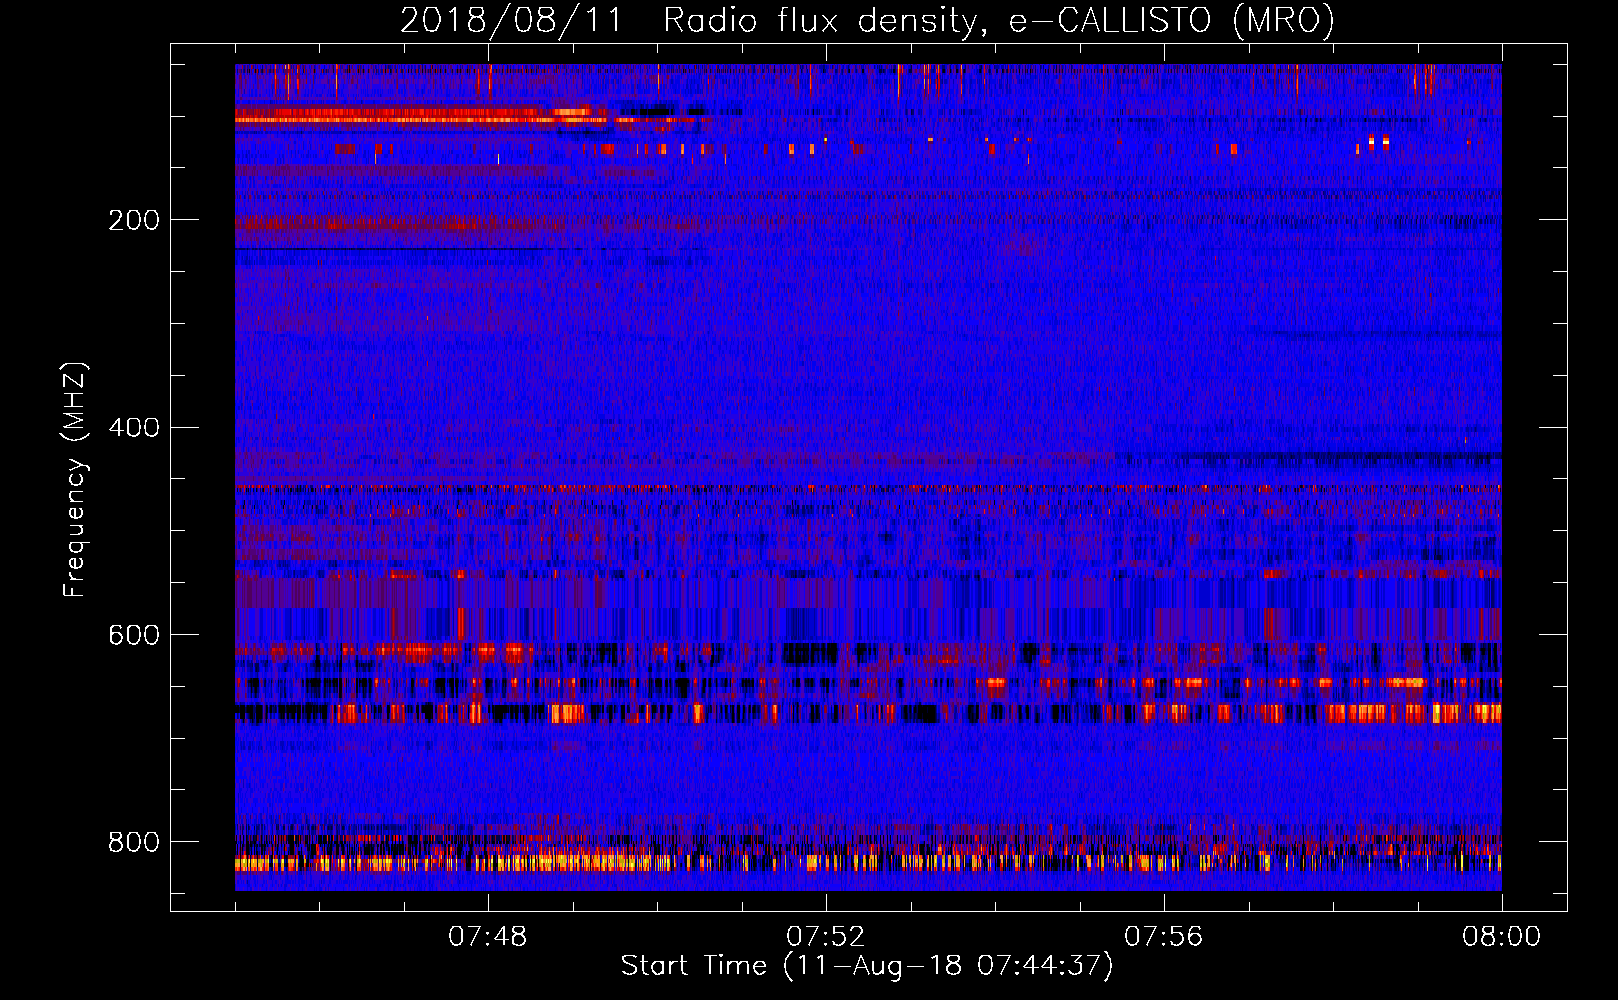The image size is (1618, 1000).
Task: Click the 07:56 time tick label
Action: (1163, 937)
